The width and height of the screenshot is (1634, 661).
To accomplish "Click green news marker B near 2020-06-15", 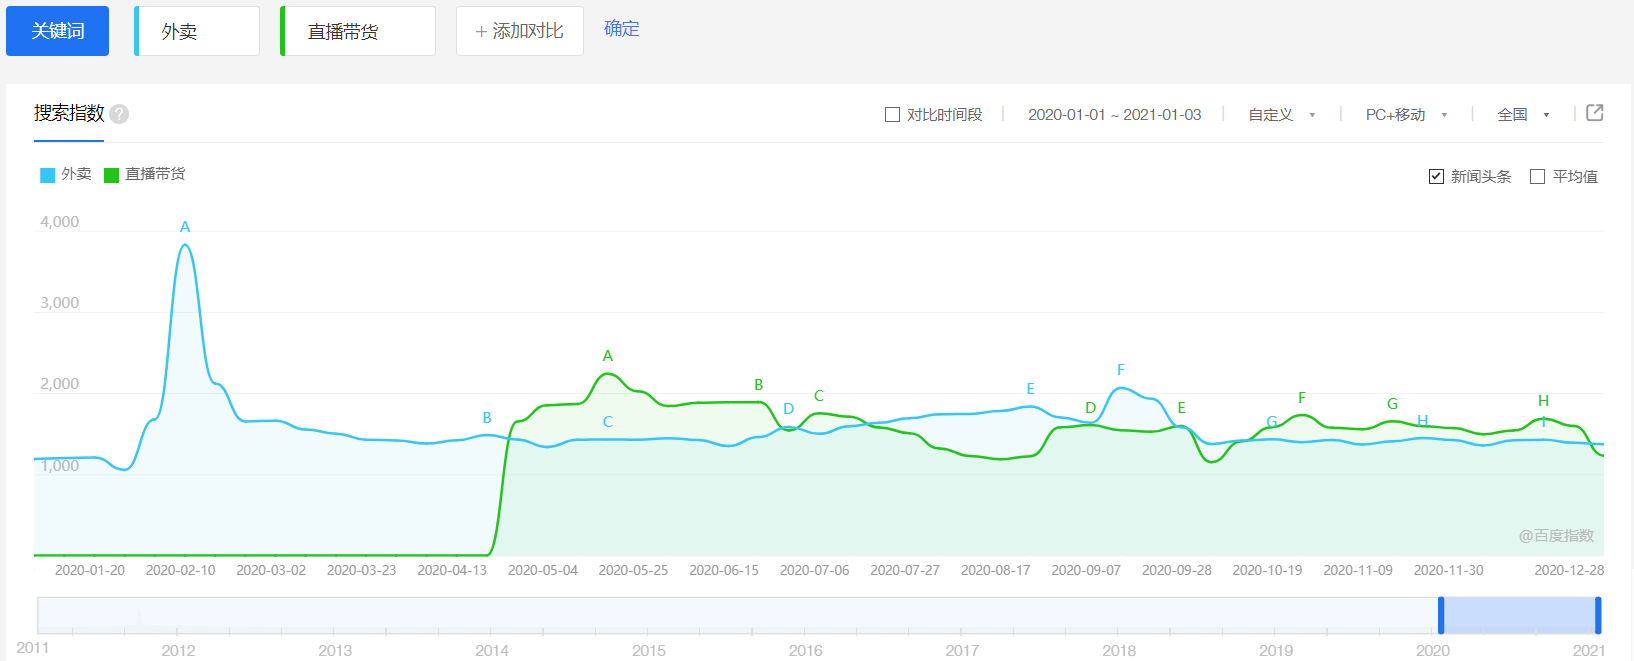I will coord(758,385).
